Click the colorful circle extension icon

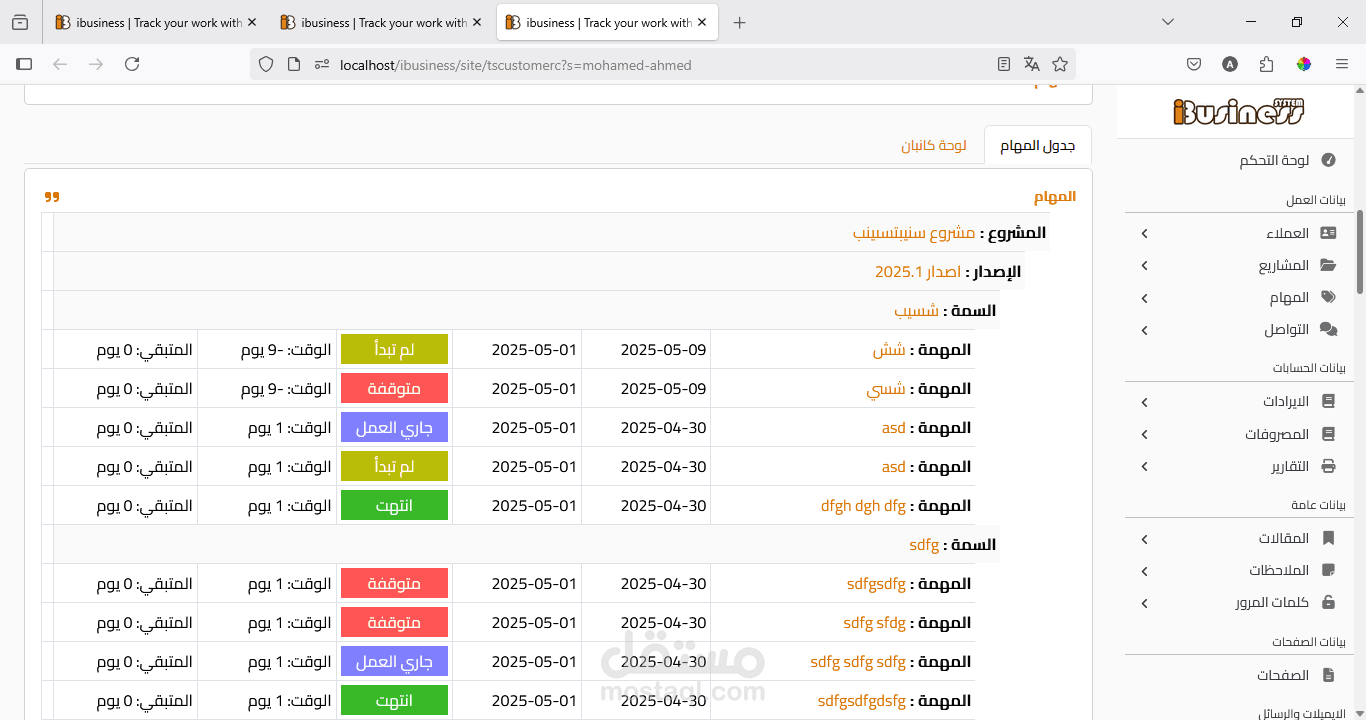[x=1304, y=64]
